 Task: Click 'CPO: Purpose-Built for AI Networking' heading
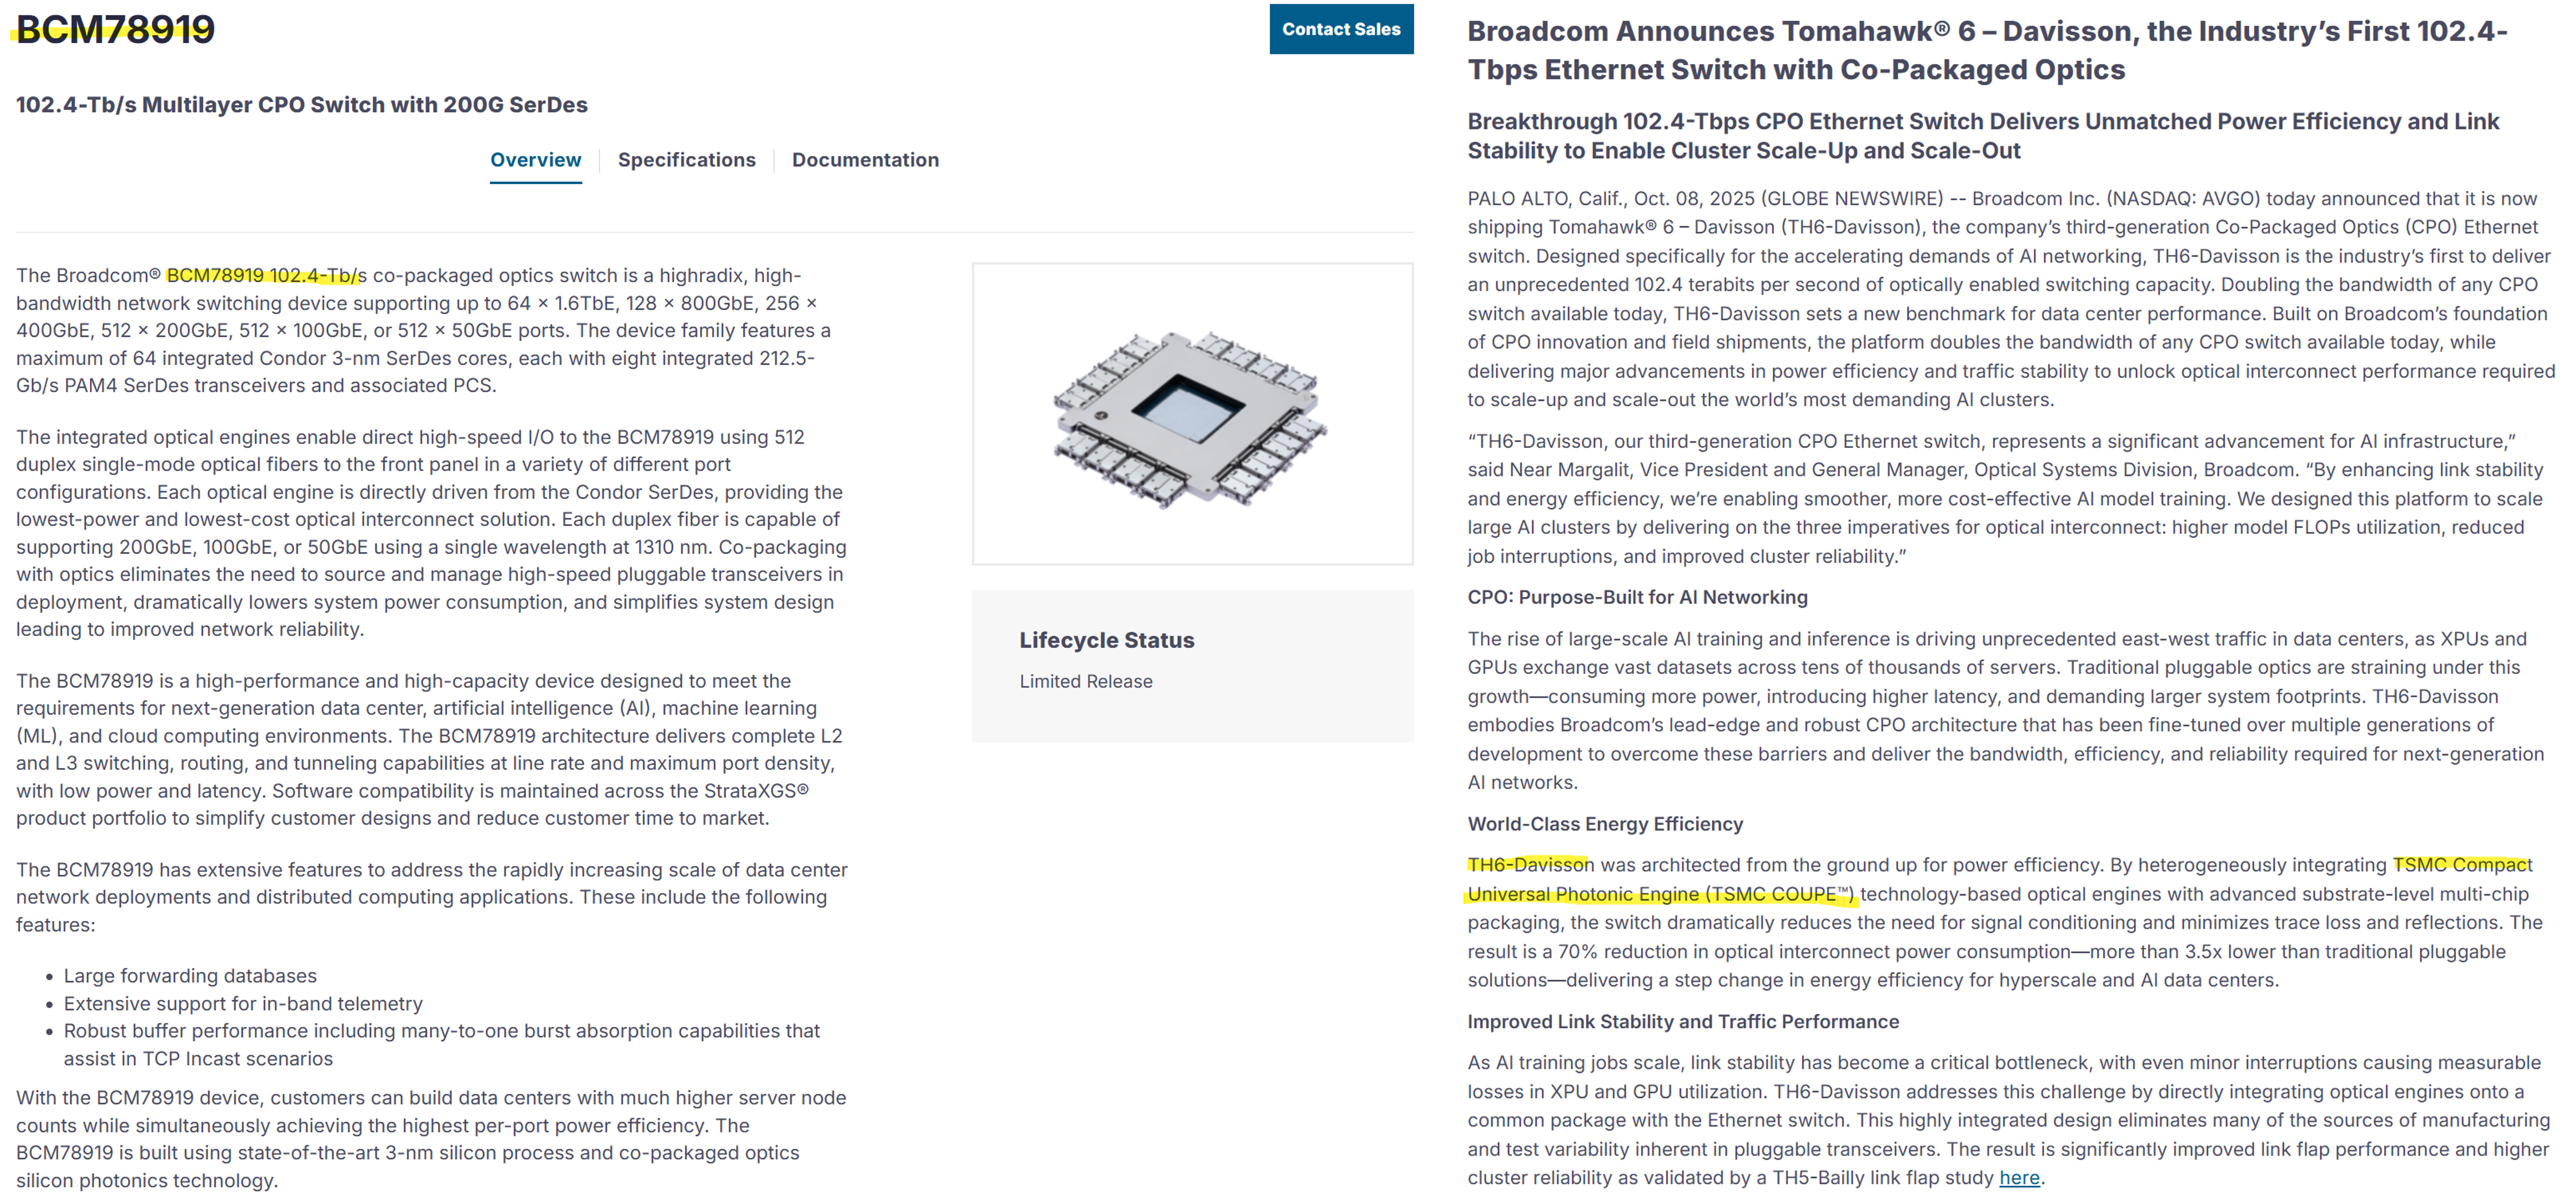pos(1637,597)
